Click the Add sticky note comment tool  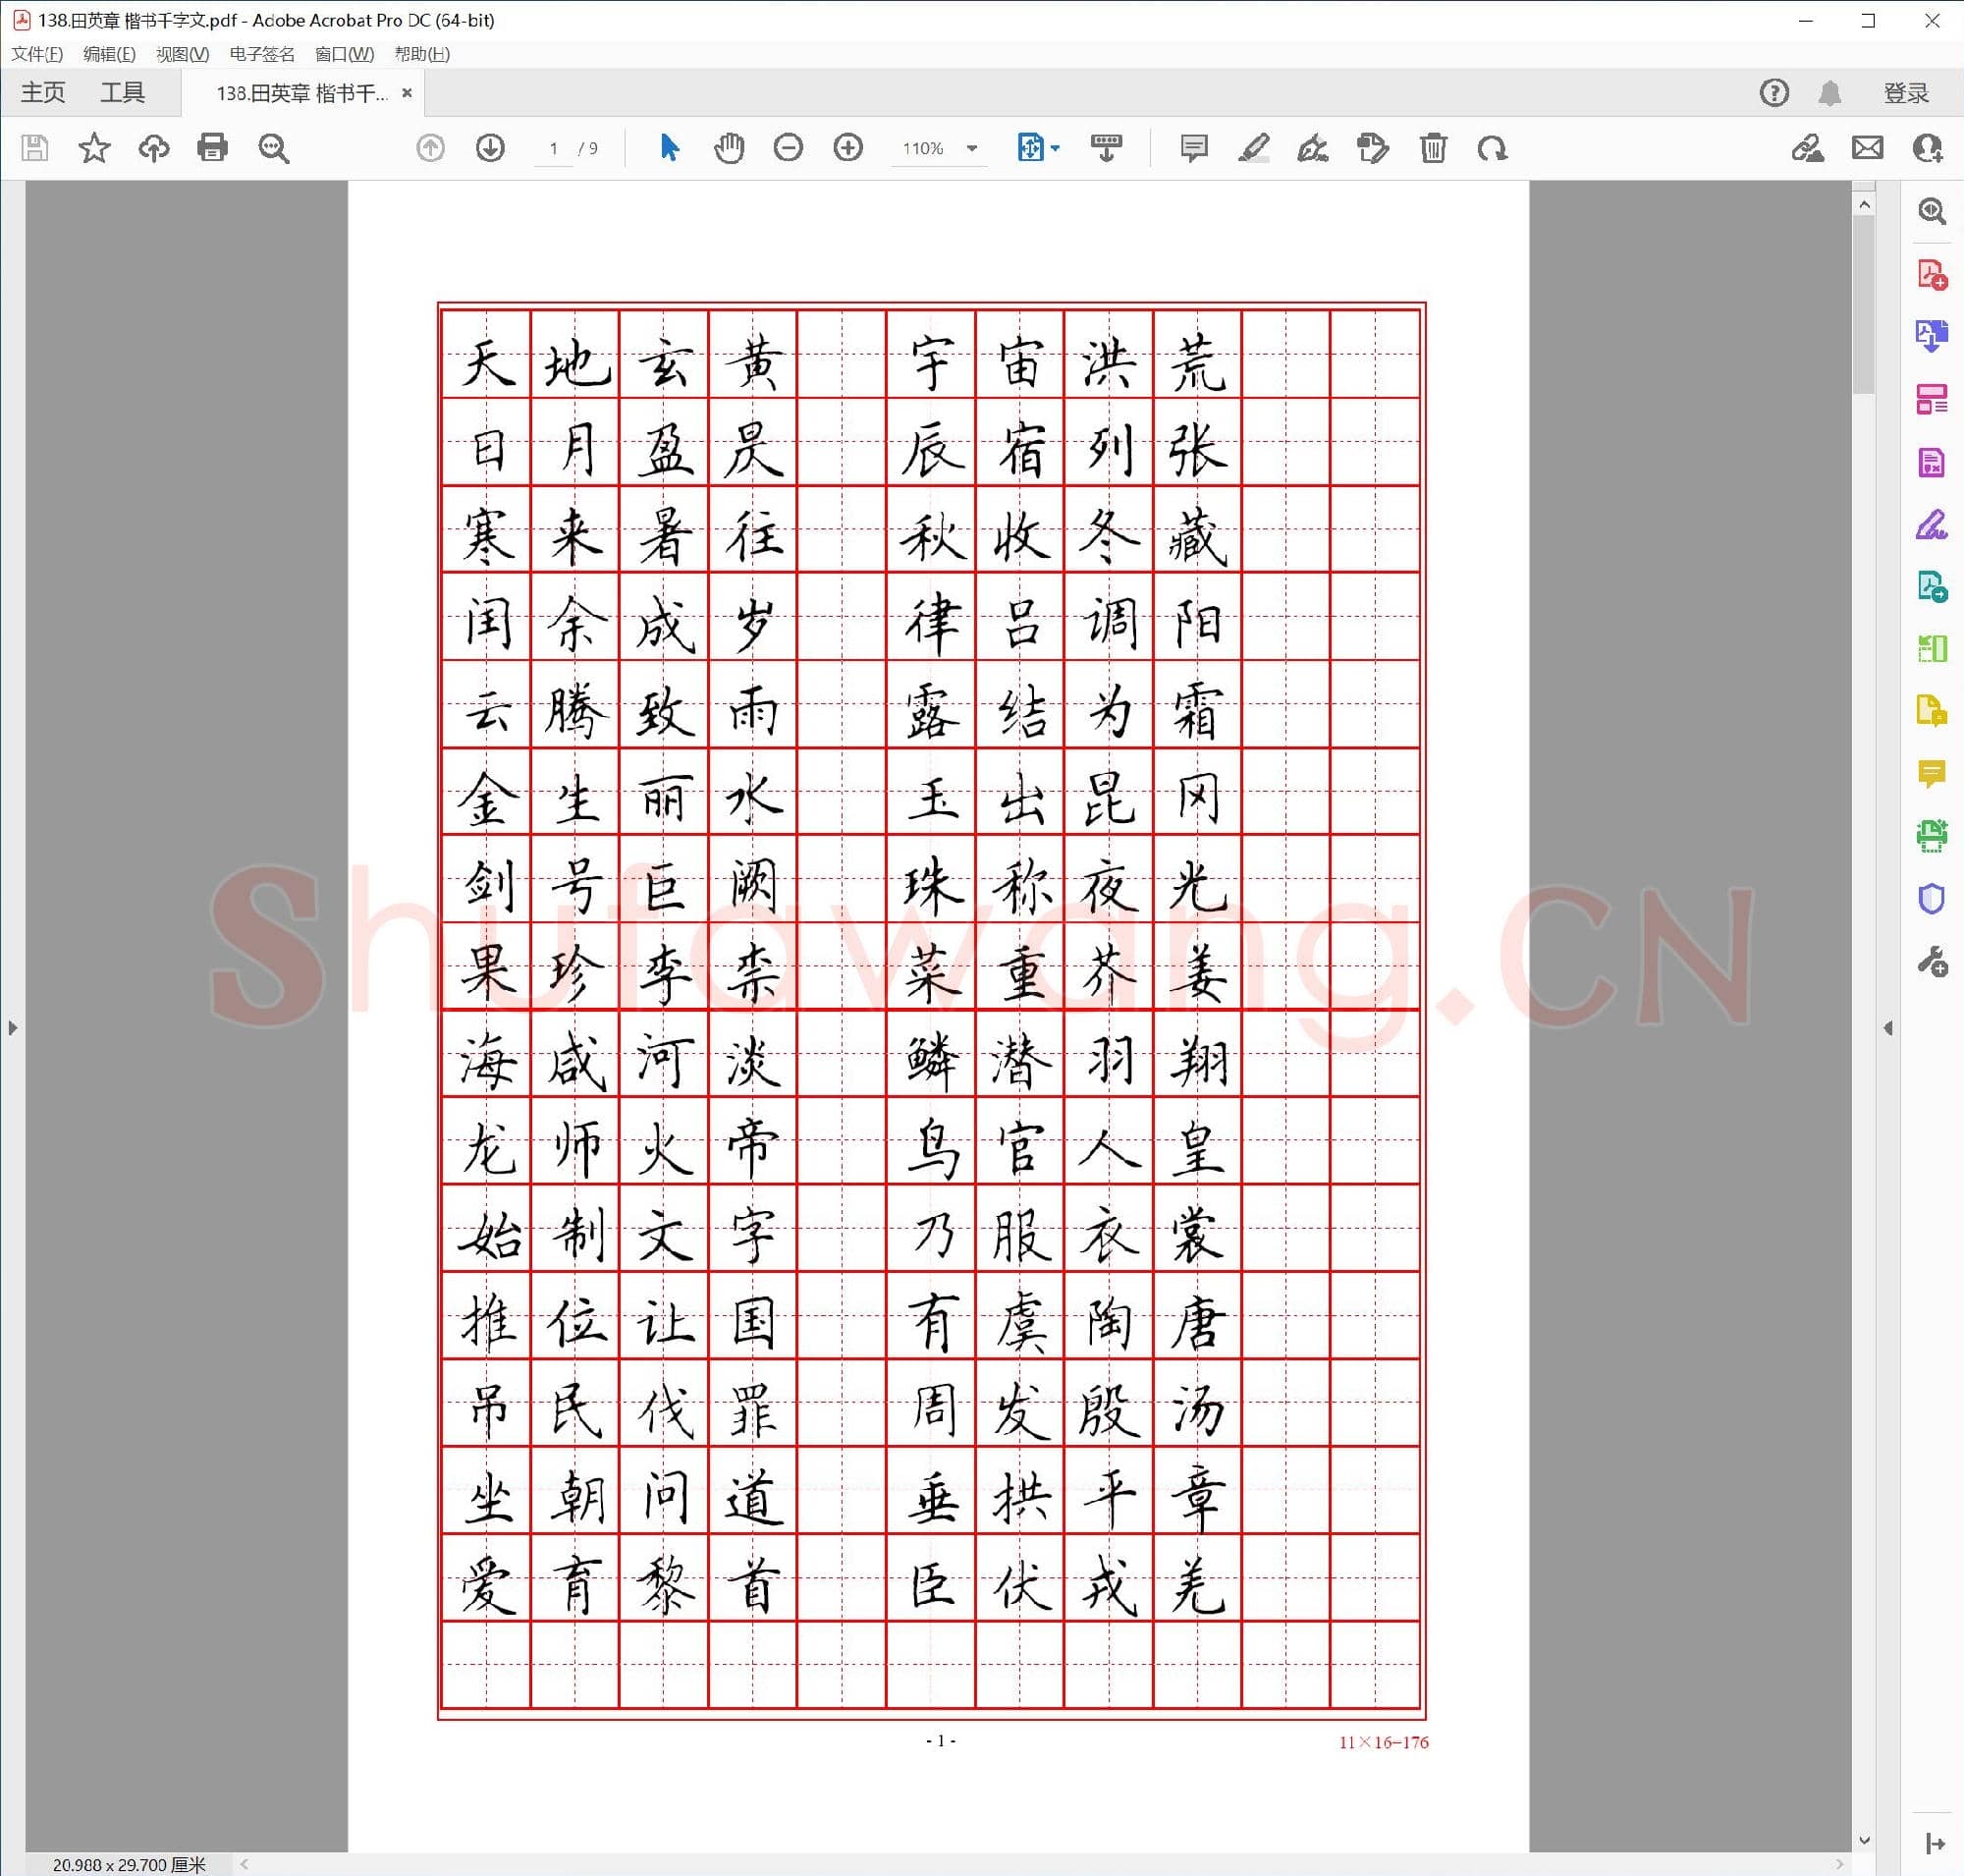click(x=1193, y=148)
